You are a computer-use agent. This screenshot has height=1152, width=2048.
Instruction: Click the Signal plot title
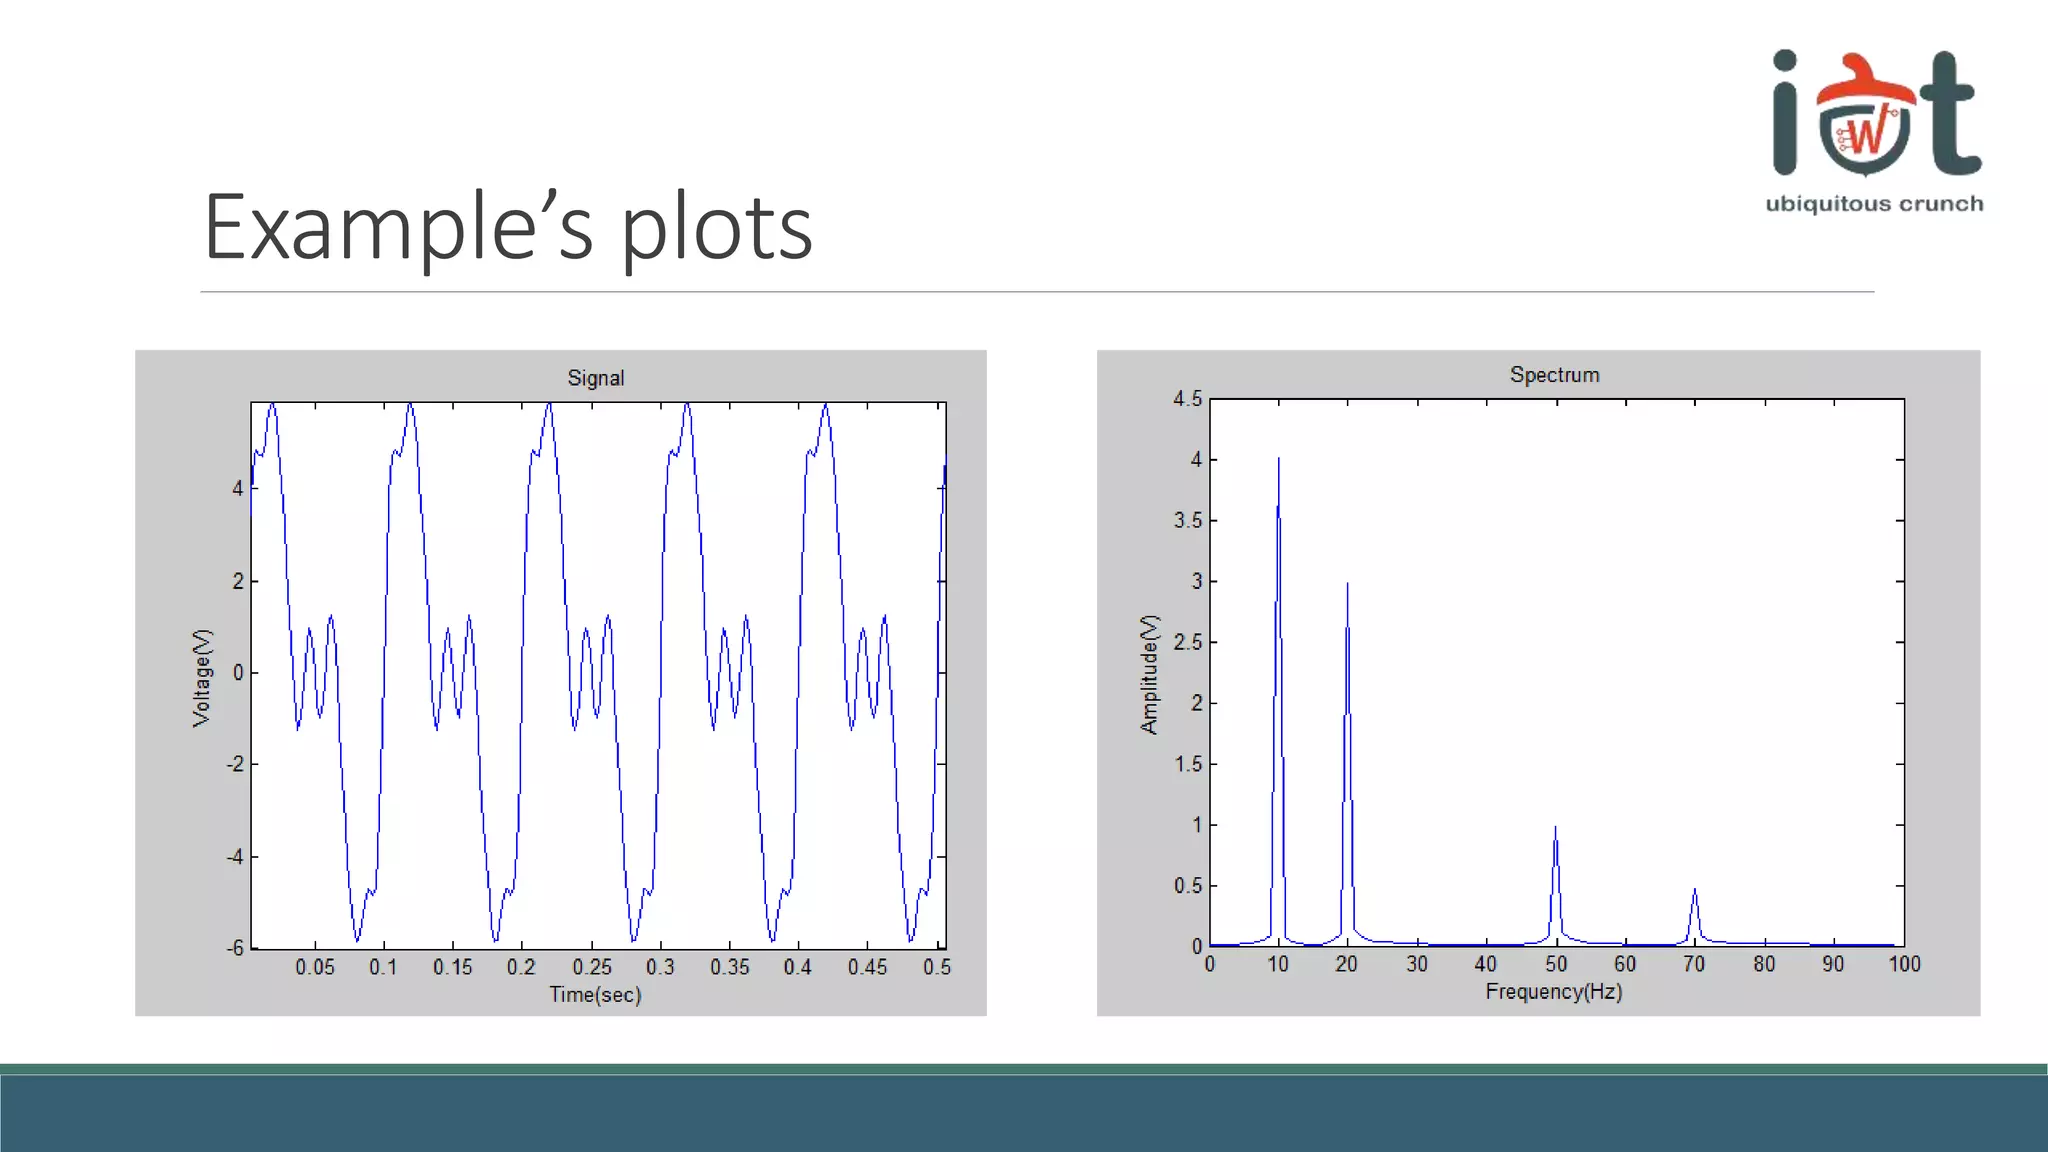click(x=596, y=378)
